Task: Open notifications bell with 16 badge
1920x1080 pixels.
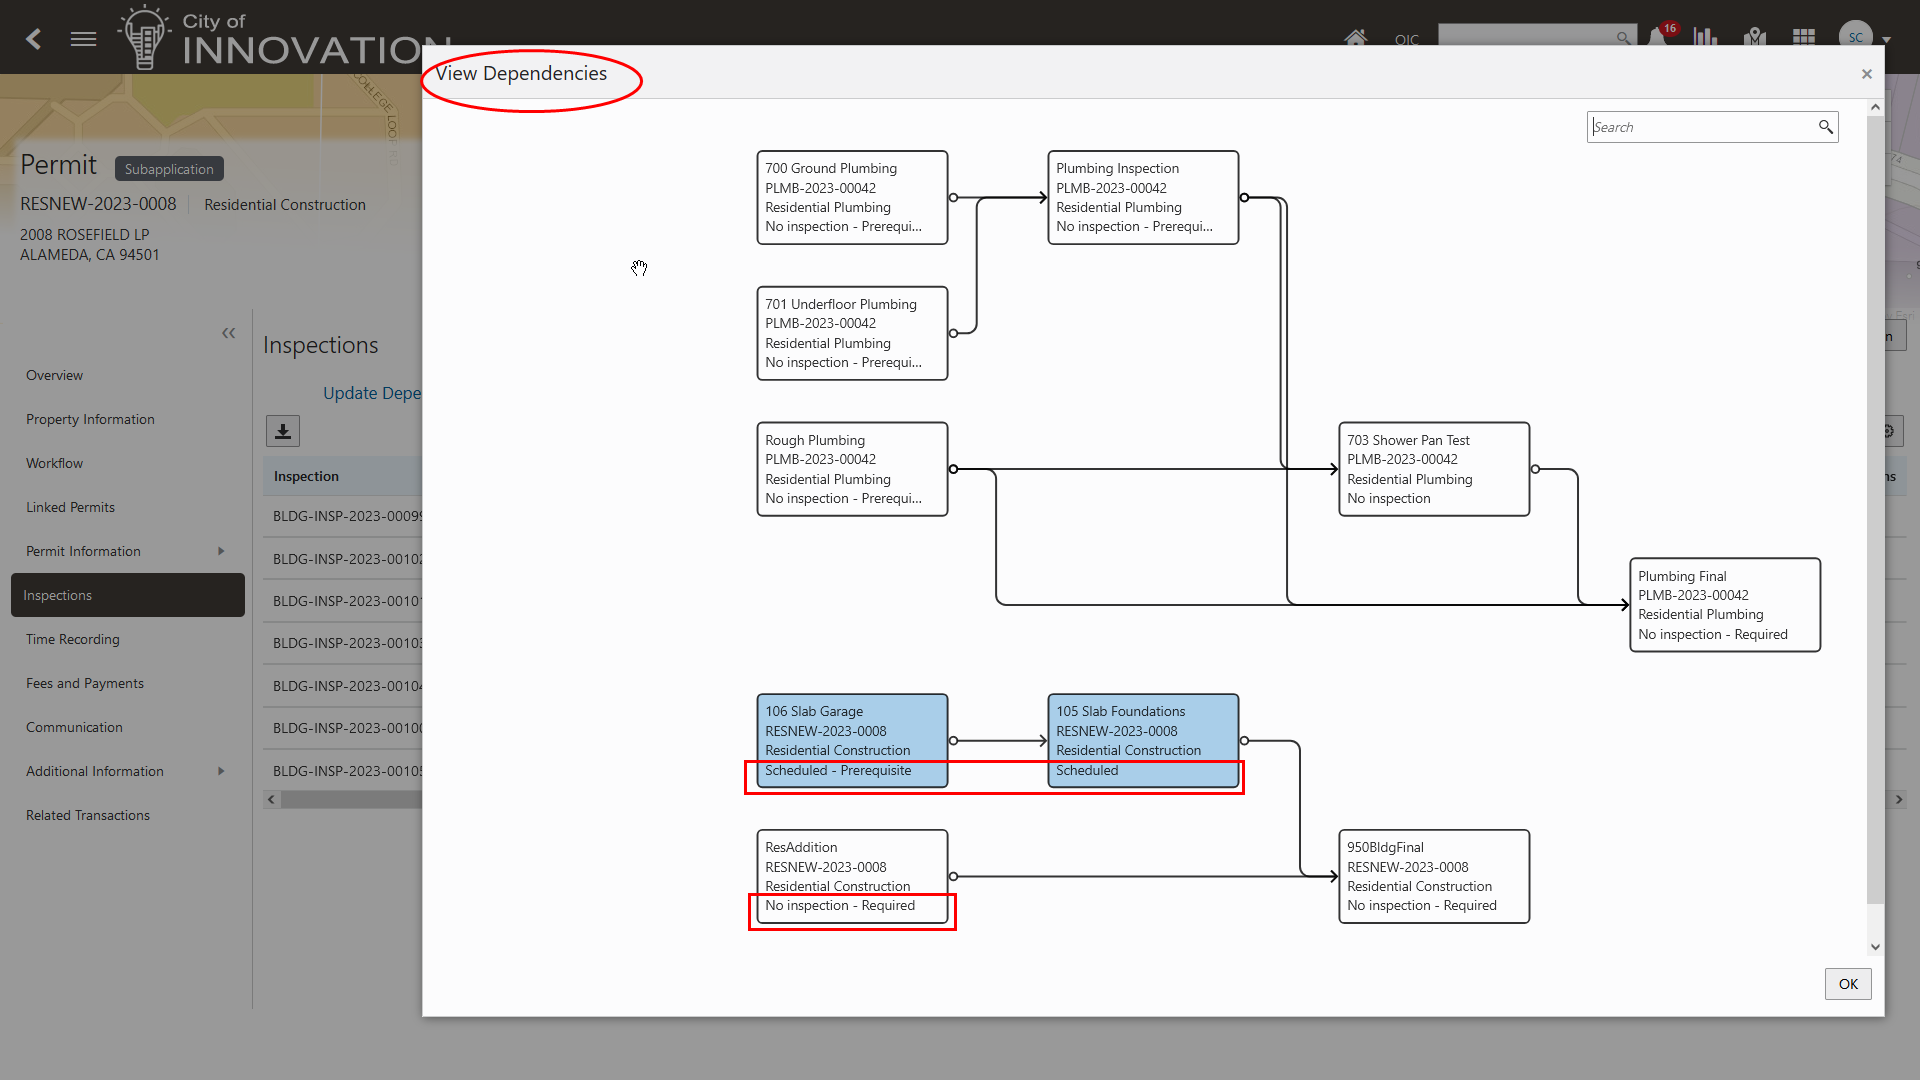Action: [x=1660, y=36]
